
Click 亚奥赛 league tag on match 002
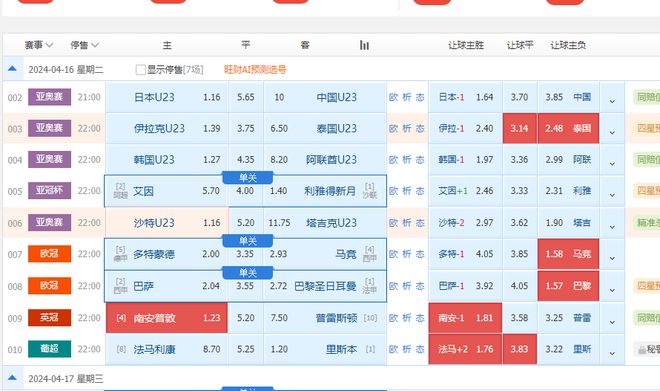(49, 97)
